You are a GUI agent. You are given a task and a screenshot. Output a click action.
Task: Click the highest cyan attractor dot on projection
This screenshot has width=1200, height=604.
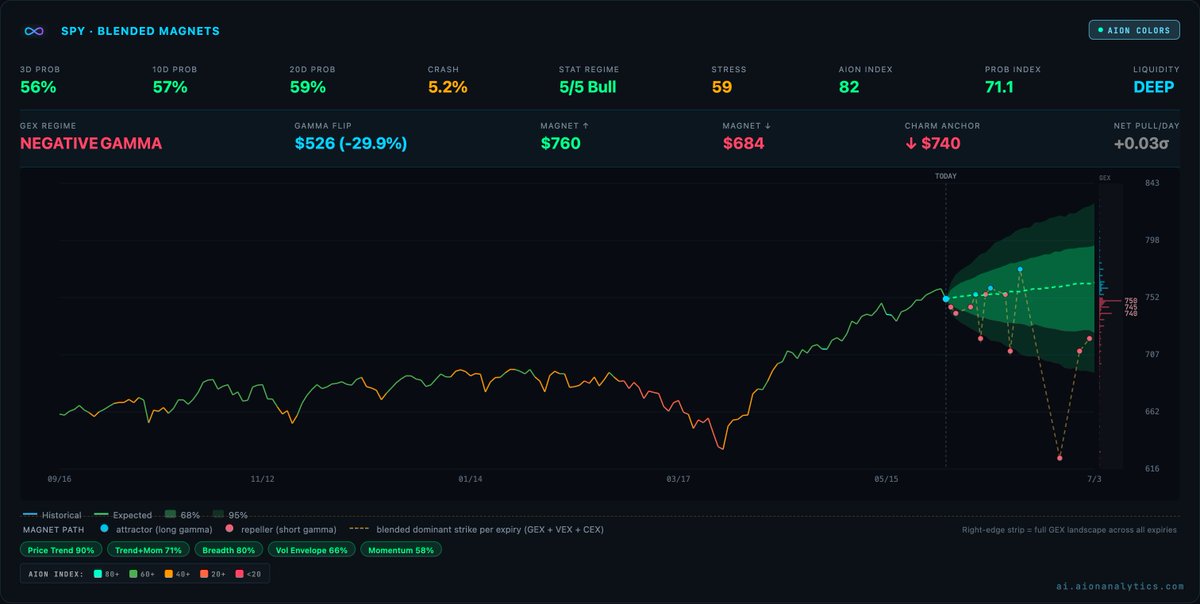[1020, 270]
